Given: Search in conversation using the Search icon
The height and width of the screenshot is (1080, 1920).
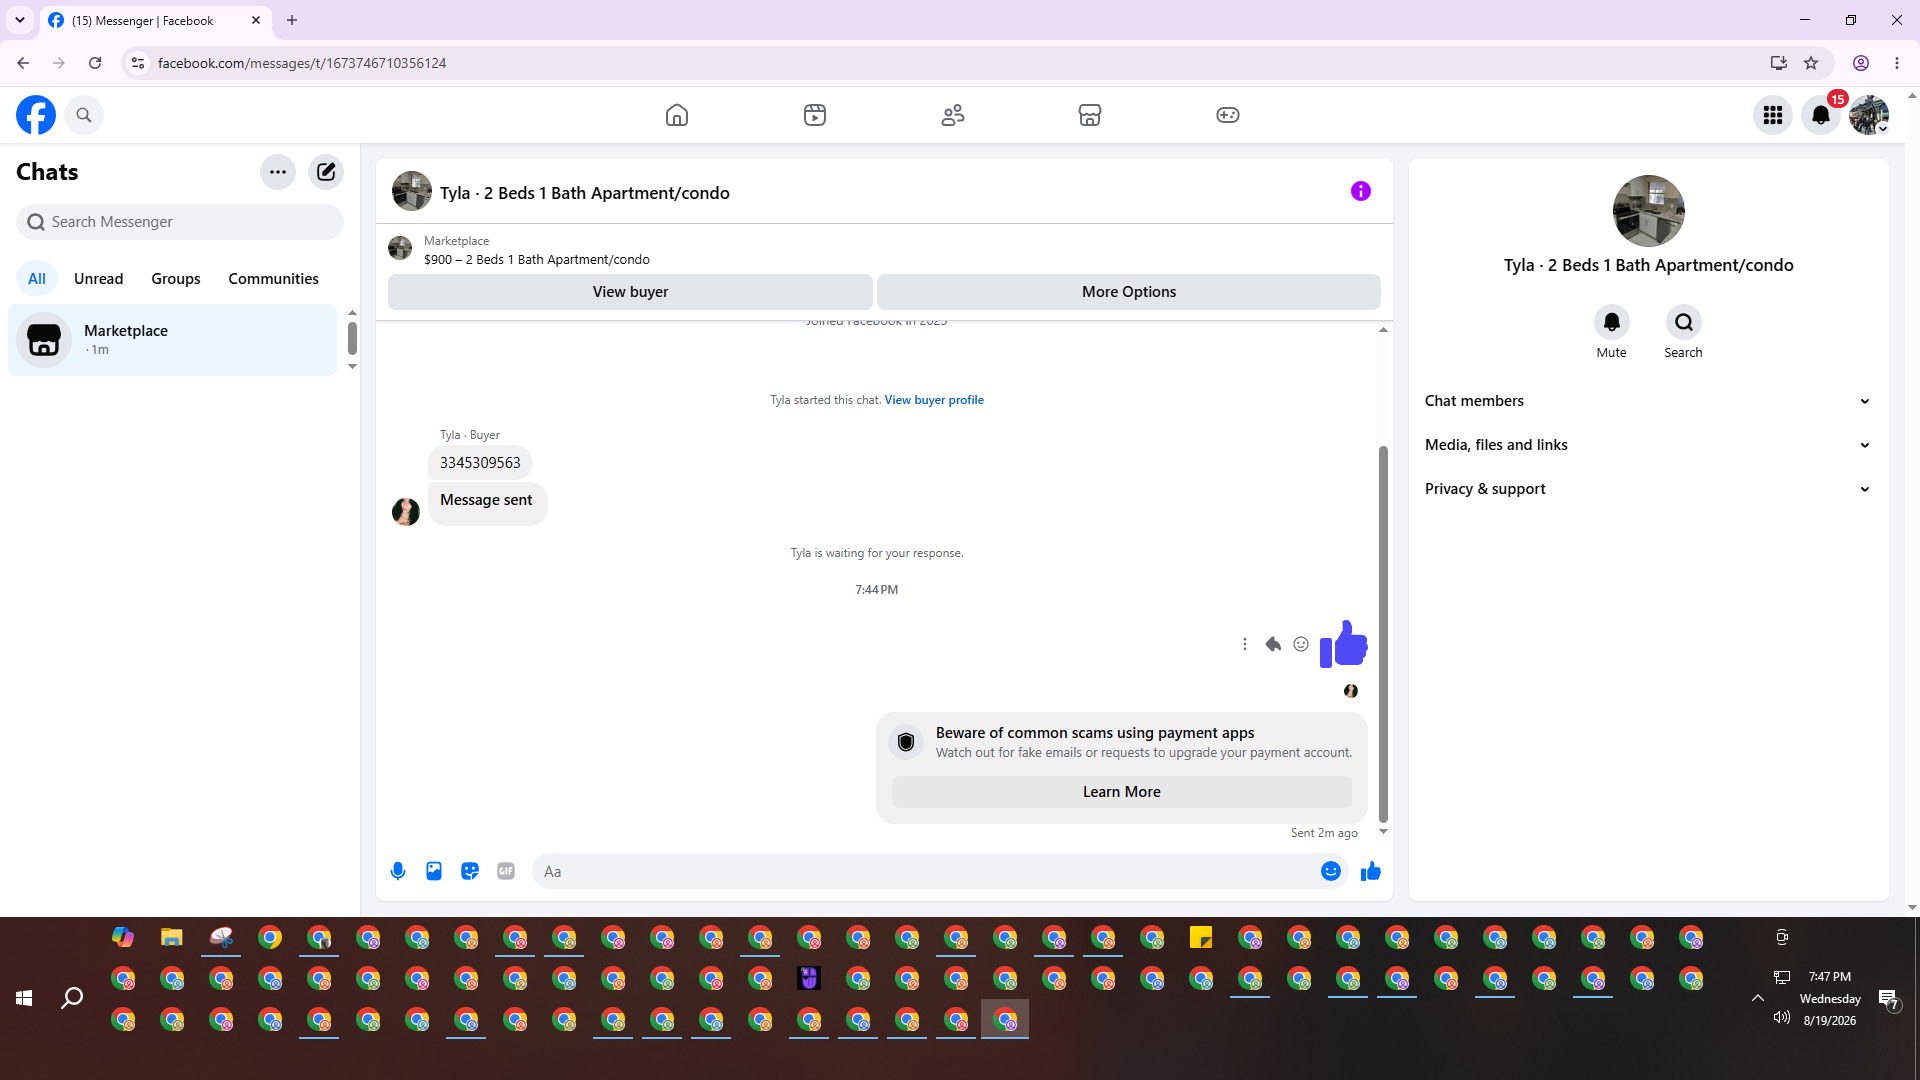Looking at the screenshot, I should (x=1684, y=322).
